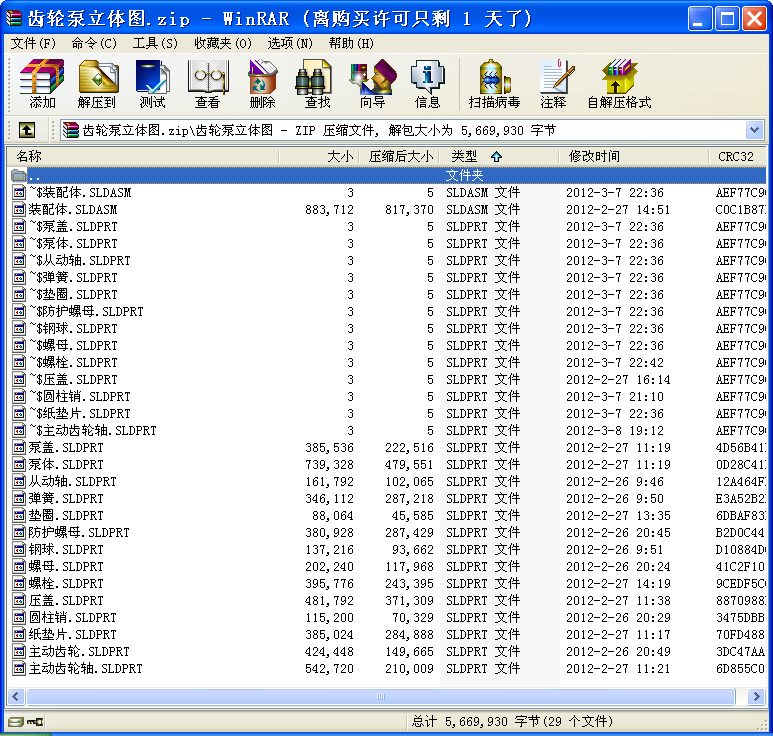
Task: Click the 自解压格式 (SFX) icon
Action: [618, 83]
